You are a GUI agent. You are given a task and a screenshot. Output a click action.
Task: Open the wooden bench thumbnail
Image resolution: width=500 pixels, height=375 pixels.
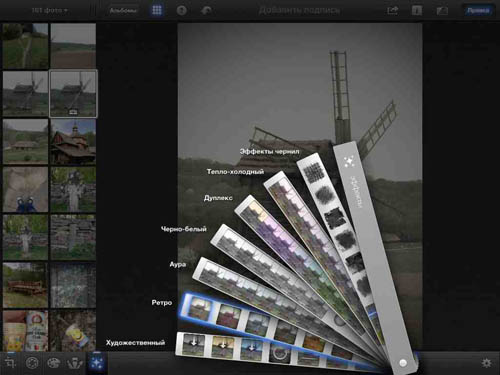coord(25,285)
